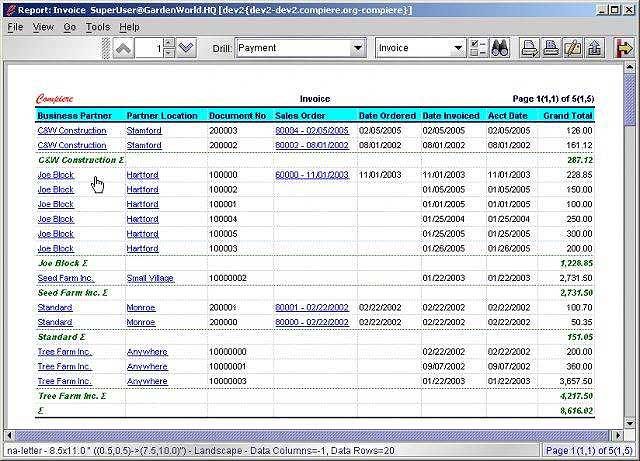Click the printer-with-arrow print icon
Viewport: 640px width, 461px height.
point(529,48)
